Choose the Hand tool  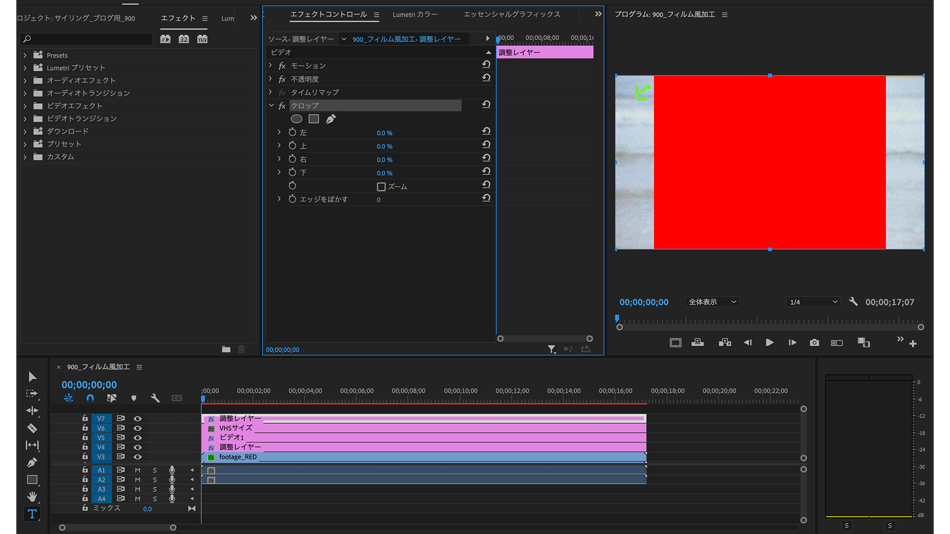(x=32, y=497)
